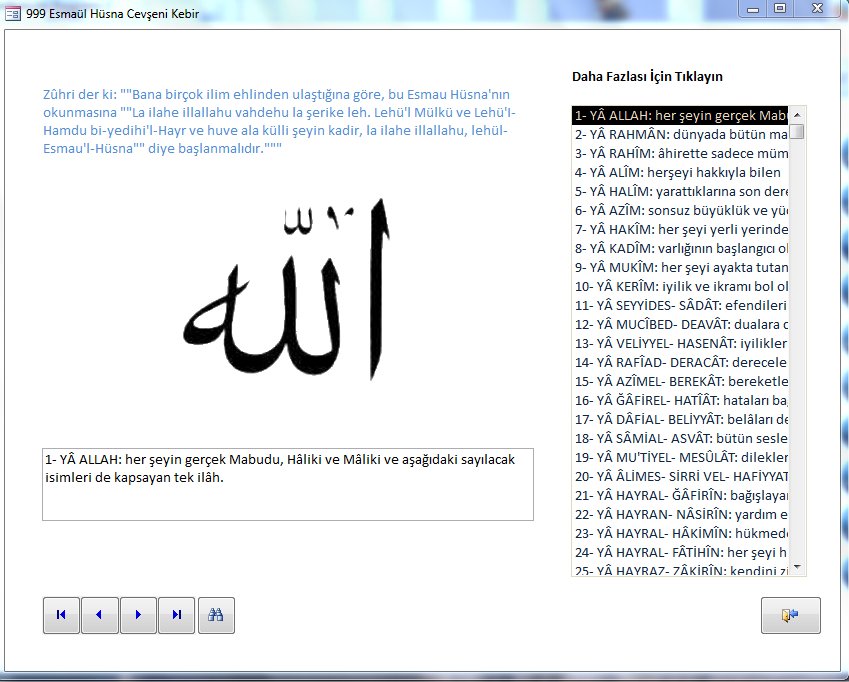Pick "10- YÂ KERÎM" in the list

680,286
